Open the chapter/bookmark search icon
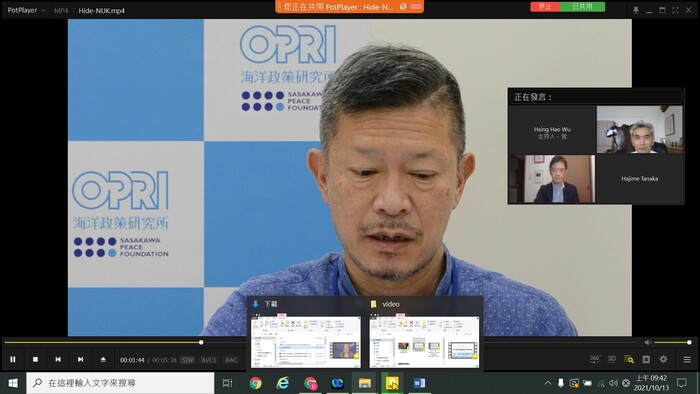Viewport: 700px width, 394px height. 629,359
